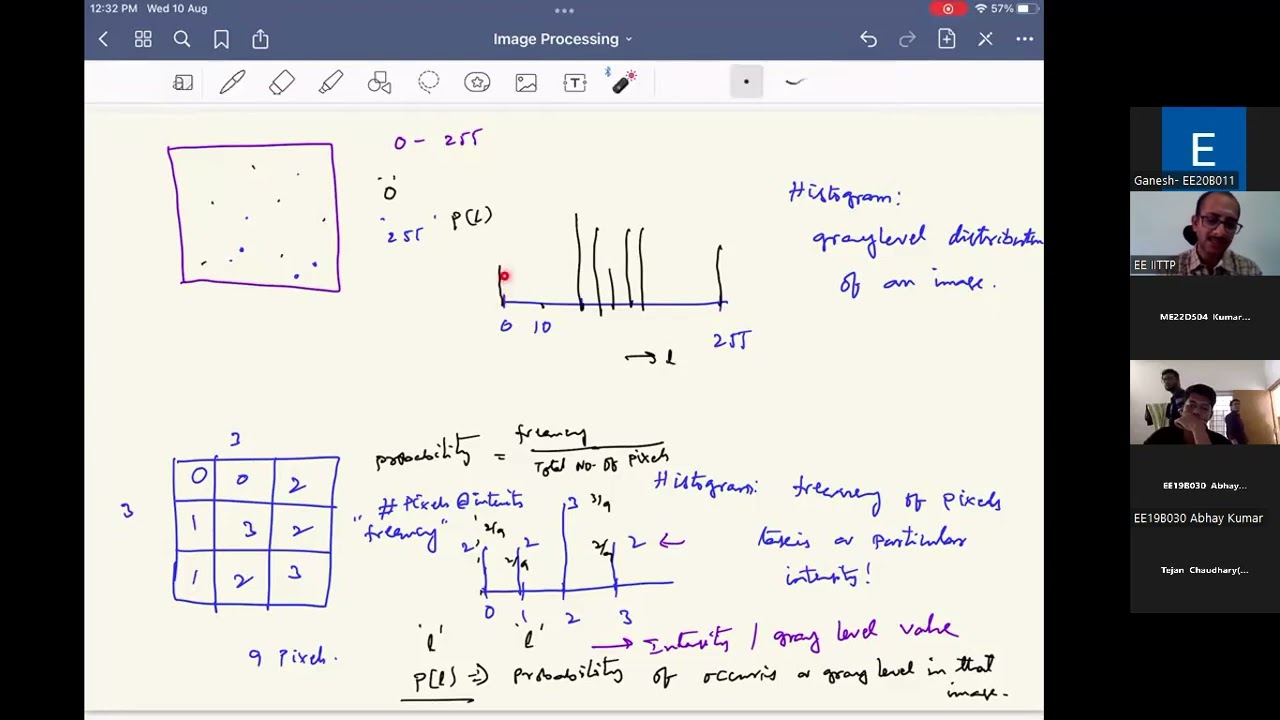Select the Laser pointer tool

pyautogui.click(x=622, y=82)
